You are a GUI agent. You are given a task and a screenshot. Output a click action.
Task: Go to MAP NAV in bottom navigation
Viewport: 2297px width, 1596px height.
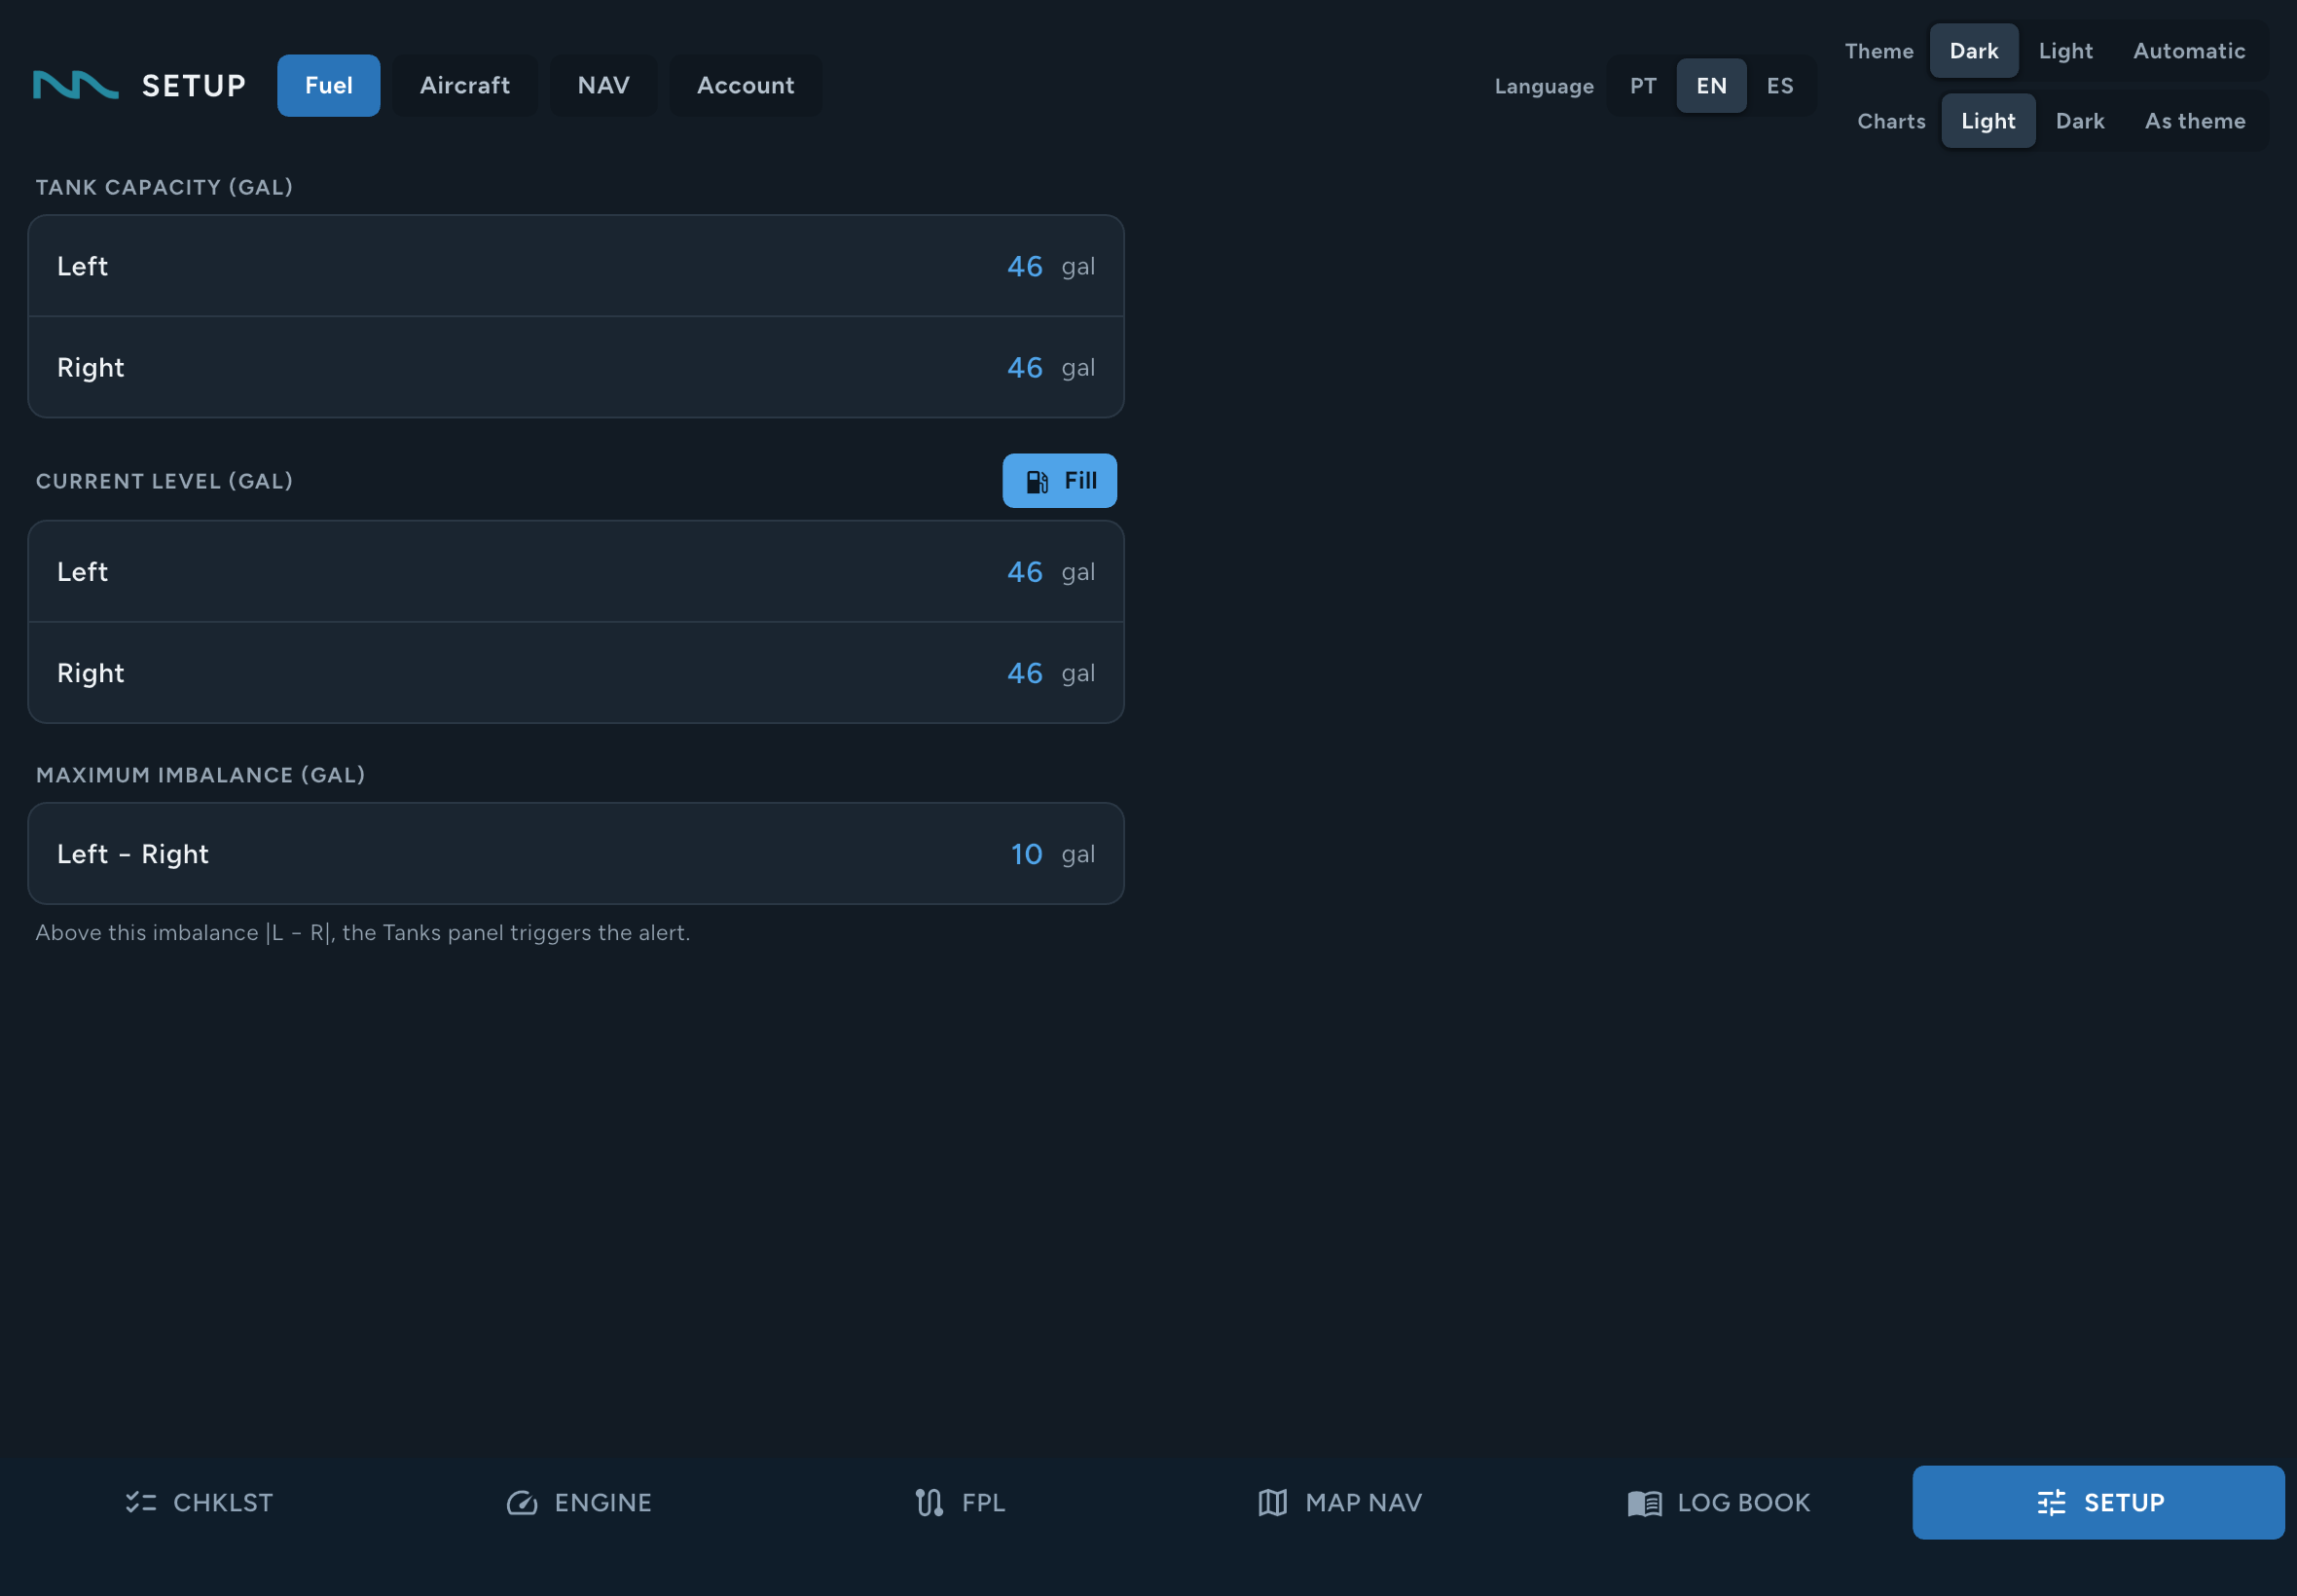tap(1339, 1502)
